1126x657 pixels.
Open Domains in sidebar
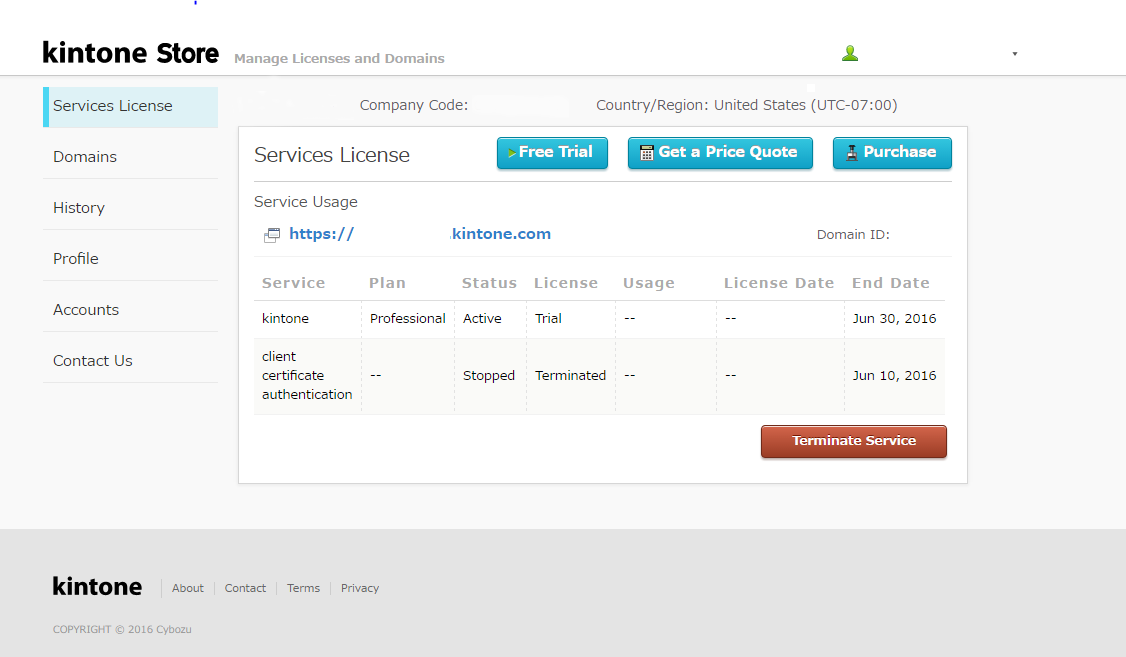(131, 157)
